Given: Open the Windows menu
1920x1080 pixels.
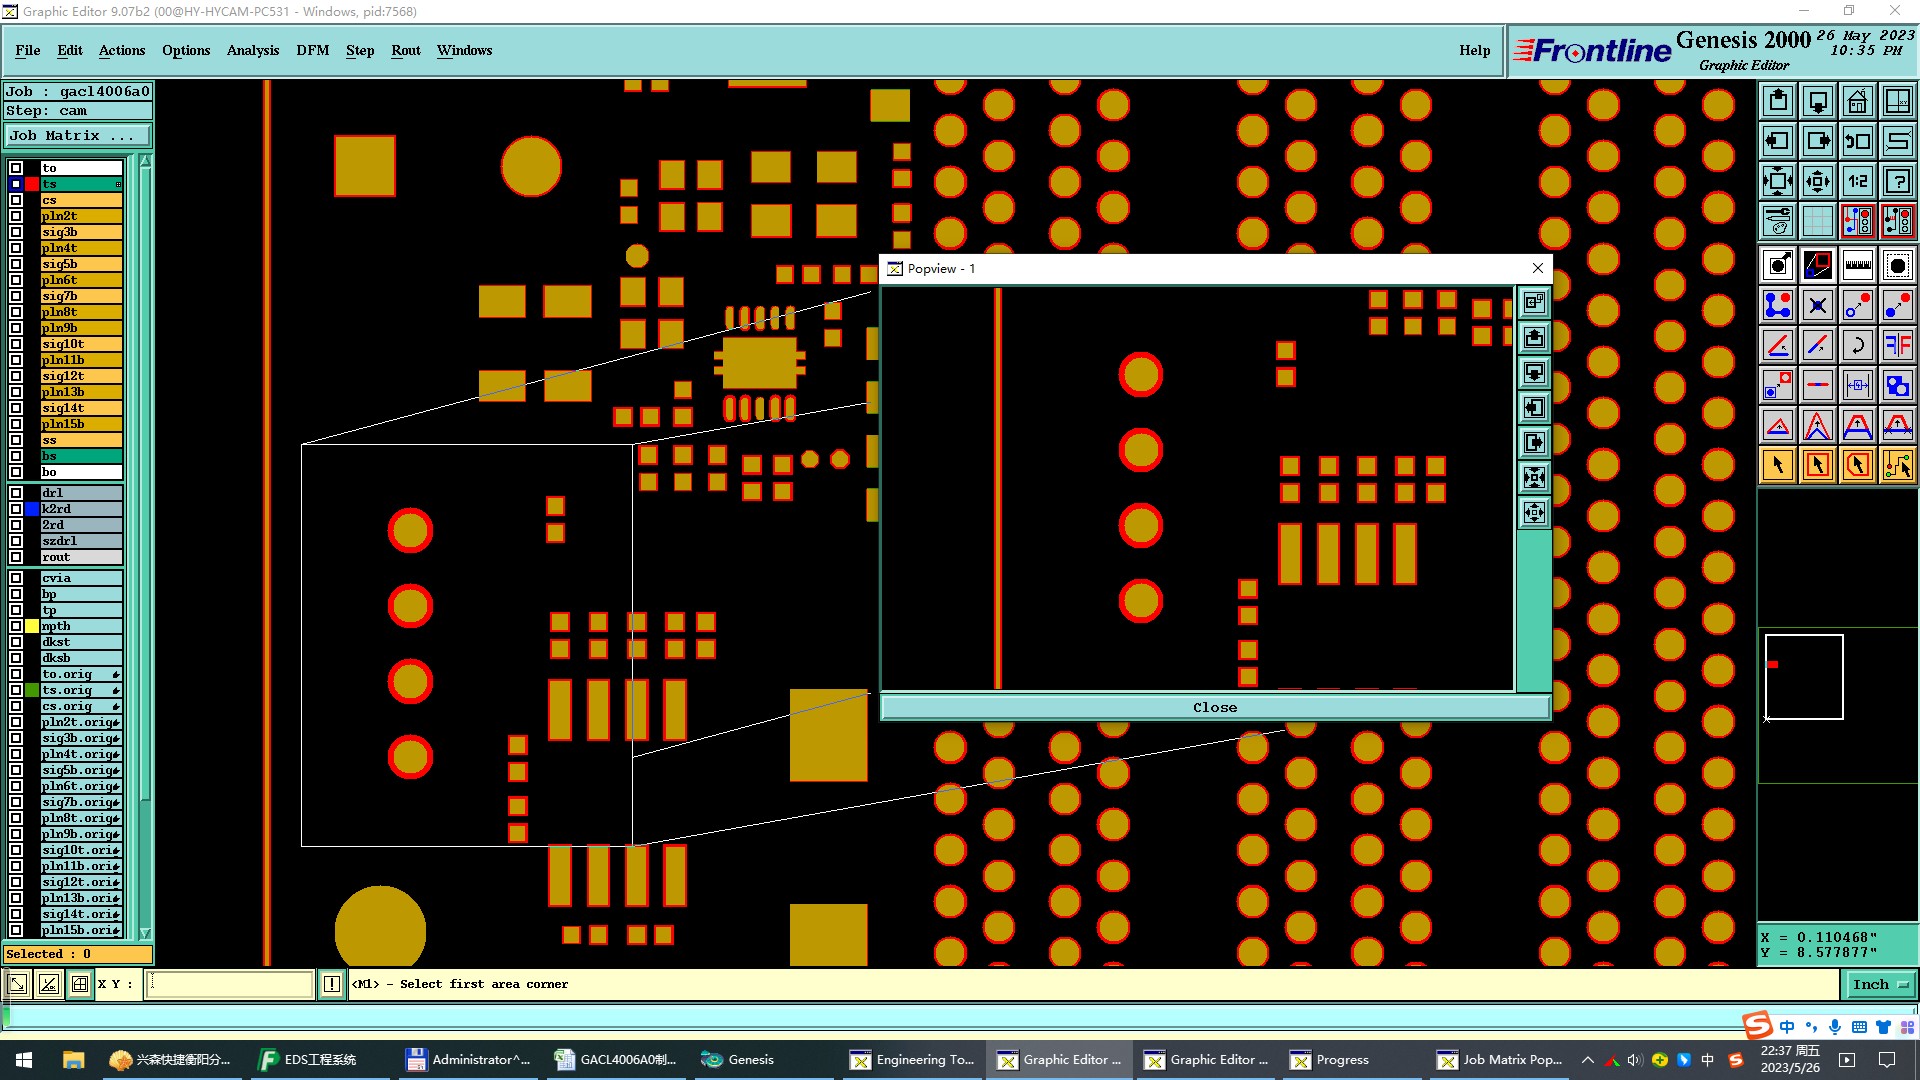Looking at the screenshot, I should (464, 50).
